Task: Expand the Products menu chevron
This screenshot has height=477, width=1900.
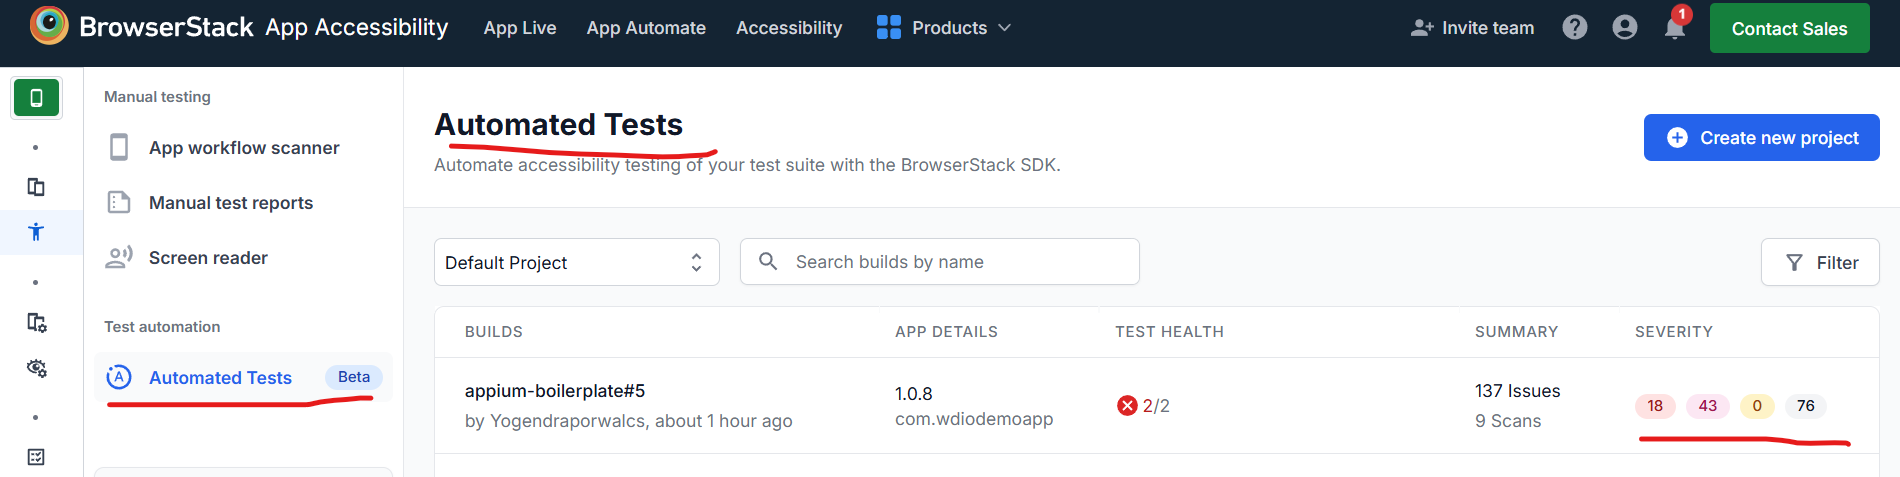Action: [x=1005, y=28]
